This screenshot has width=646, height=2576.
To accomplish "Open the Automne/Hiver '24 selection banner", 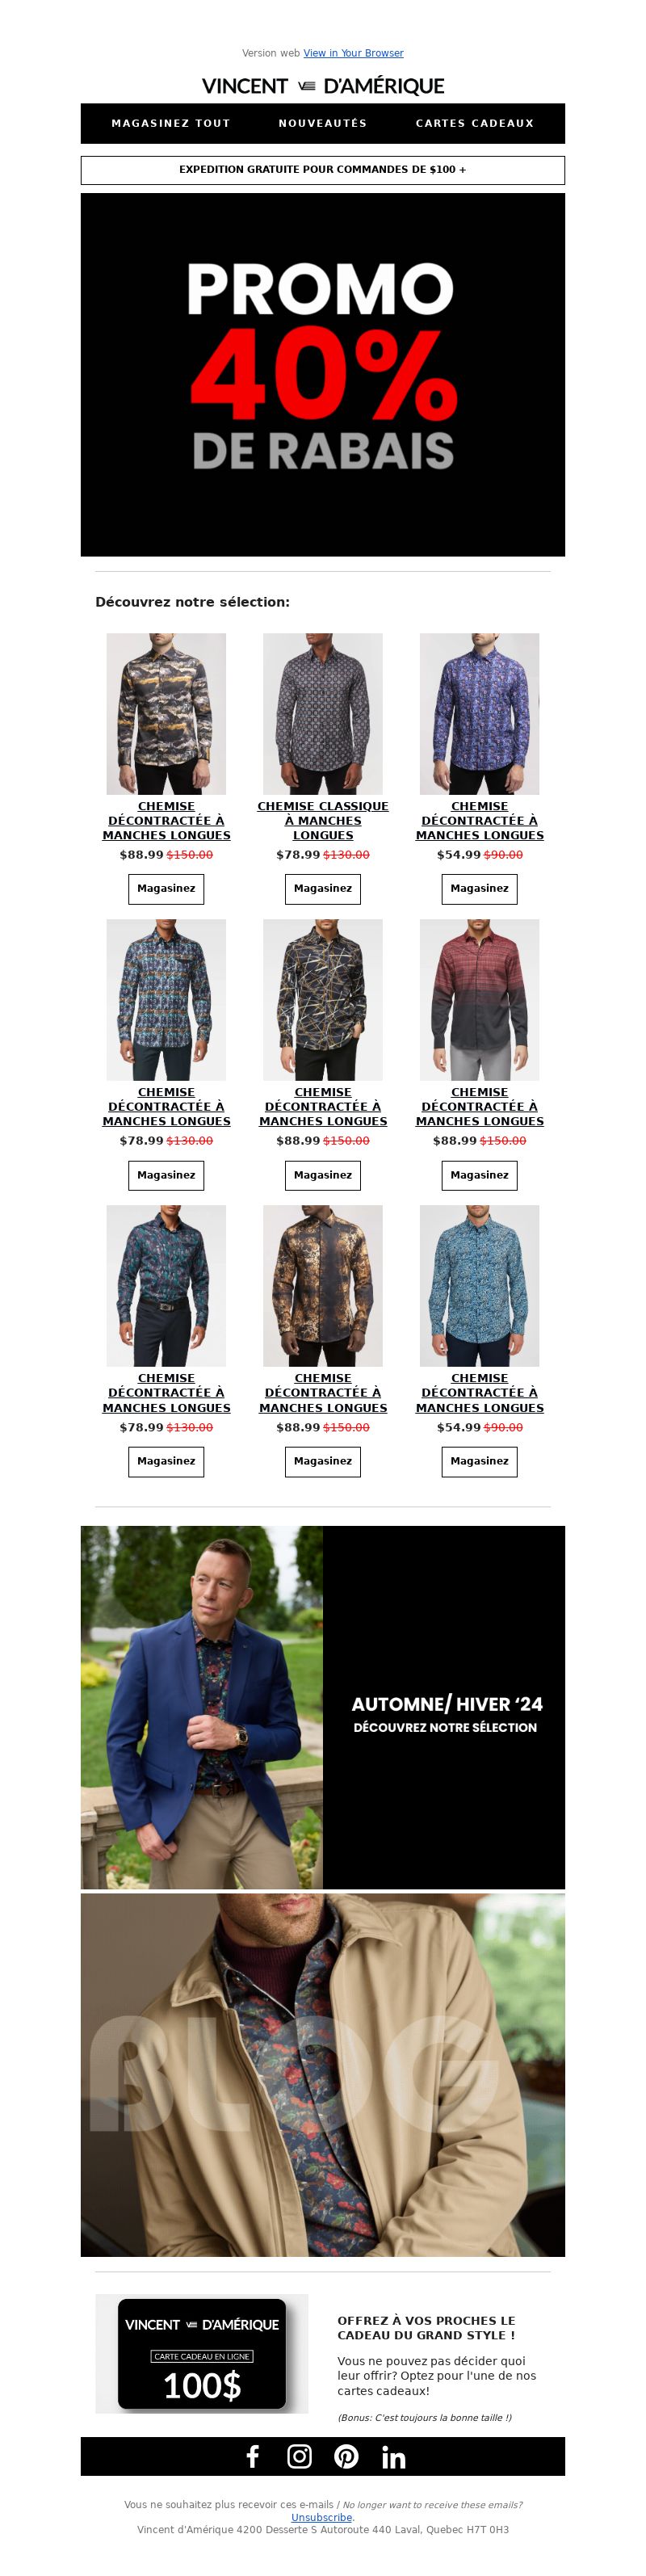I will (323, 1707).
